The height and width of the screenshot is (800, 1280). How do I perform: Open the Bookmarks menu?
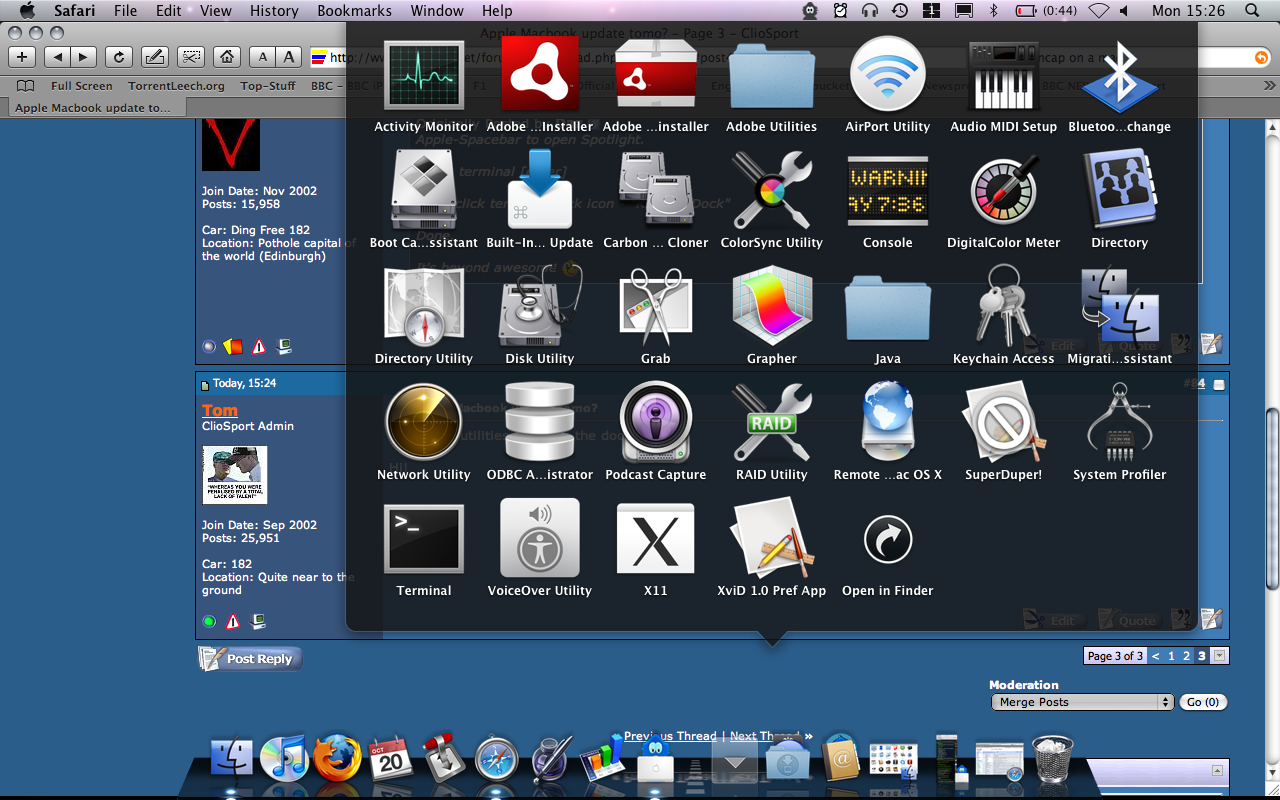354,11
